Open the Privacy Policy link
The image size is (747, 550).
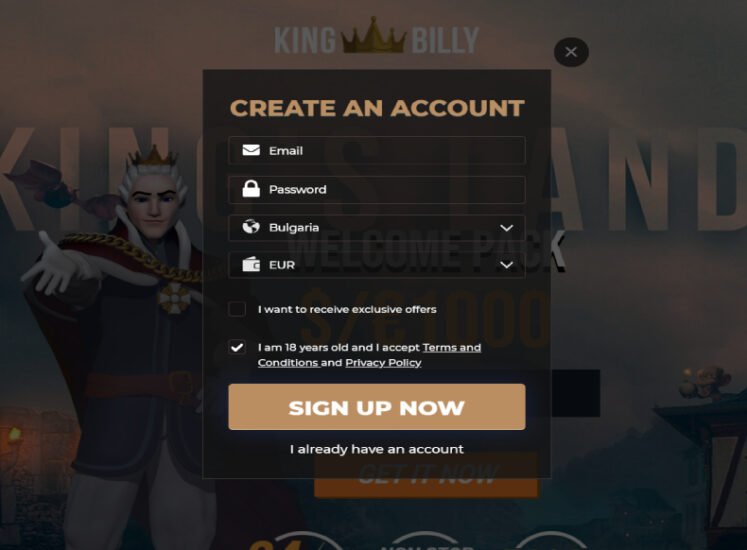coord(383,363)
